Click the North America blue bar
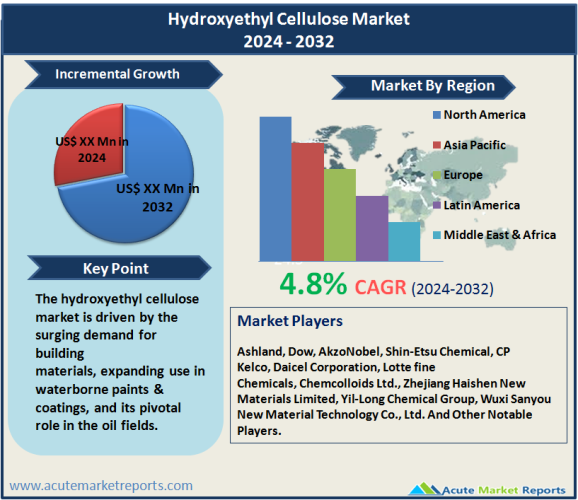 (x=275, y=189)
